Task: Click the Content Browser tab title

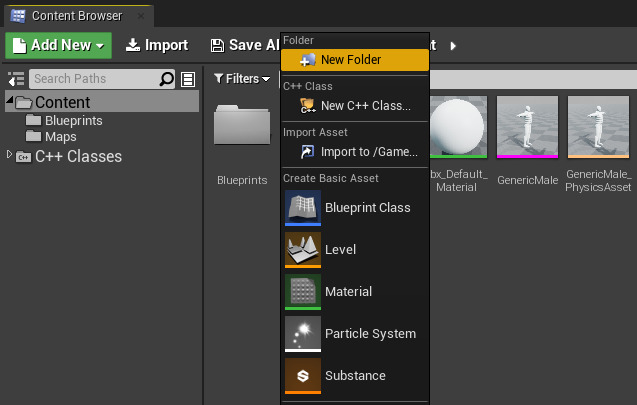Action: (x=77, y=16)
